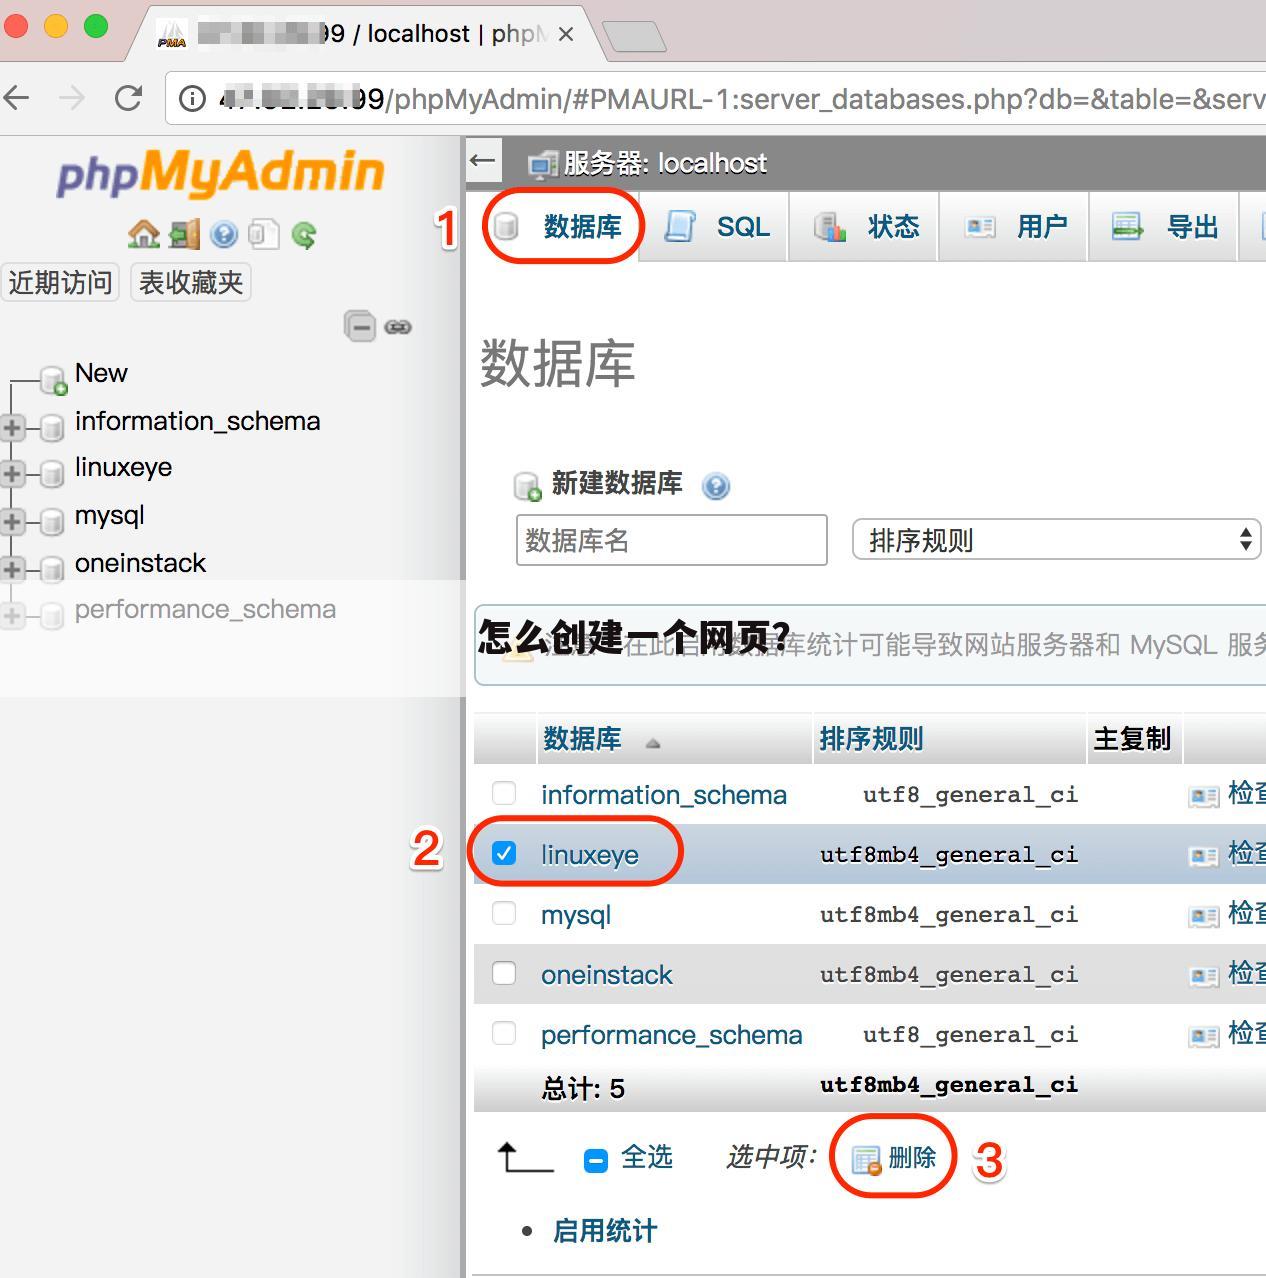Click 删除 to drop selected database
The width and height of the screenshot is (1266, 1278).
click(x=894, y=1158)
